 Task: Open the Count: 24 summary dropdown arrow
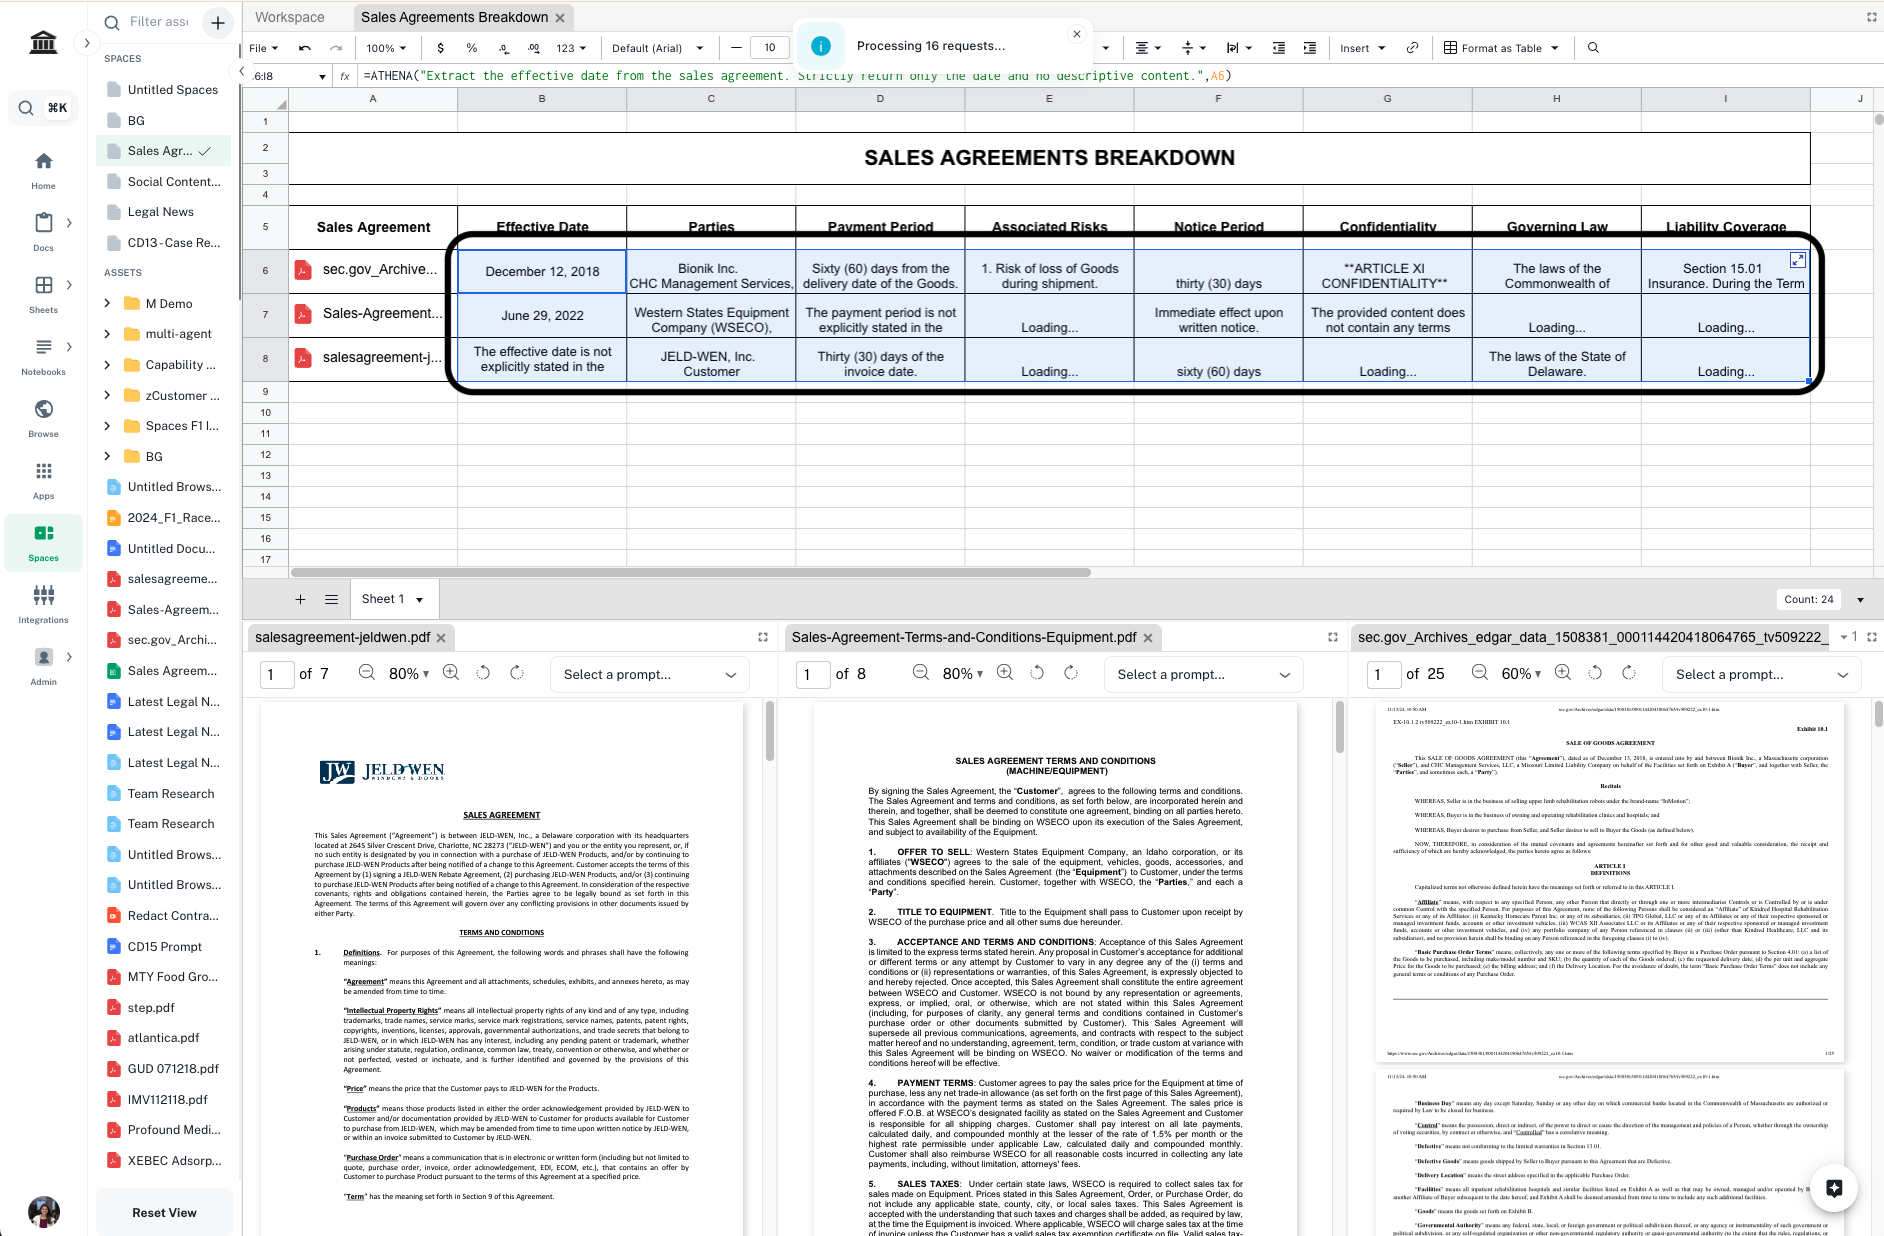click(x=1860, y=600)
